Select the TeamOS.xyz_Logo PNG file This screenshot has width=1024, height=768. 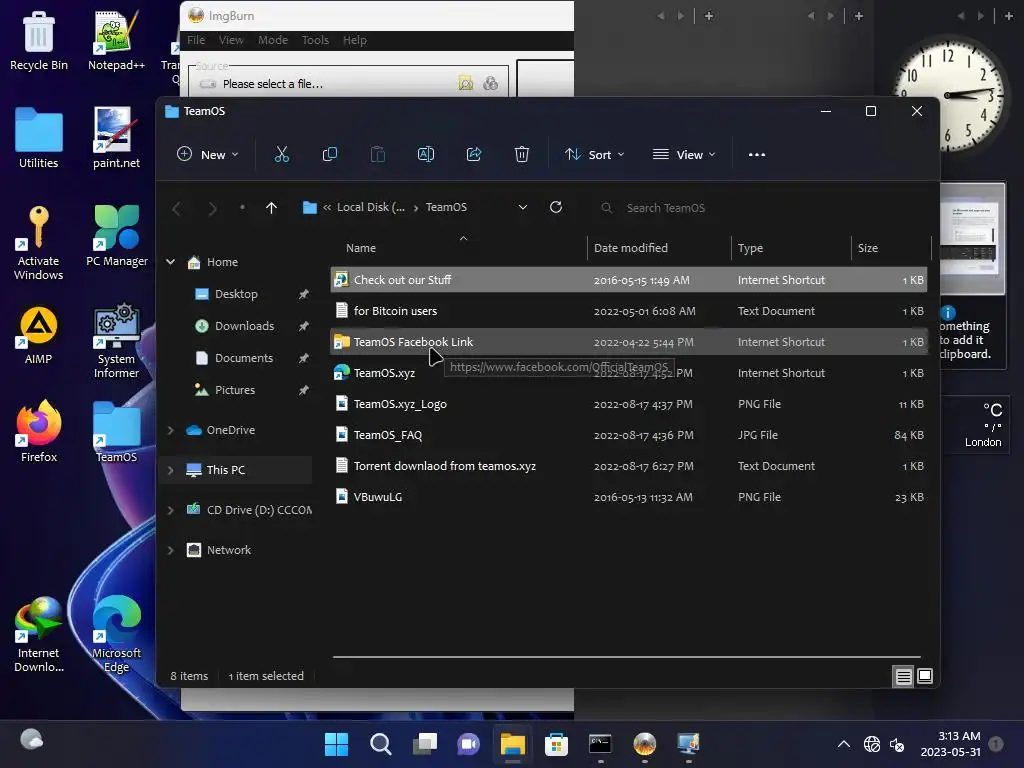click(x=628, y=404)
